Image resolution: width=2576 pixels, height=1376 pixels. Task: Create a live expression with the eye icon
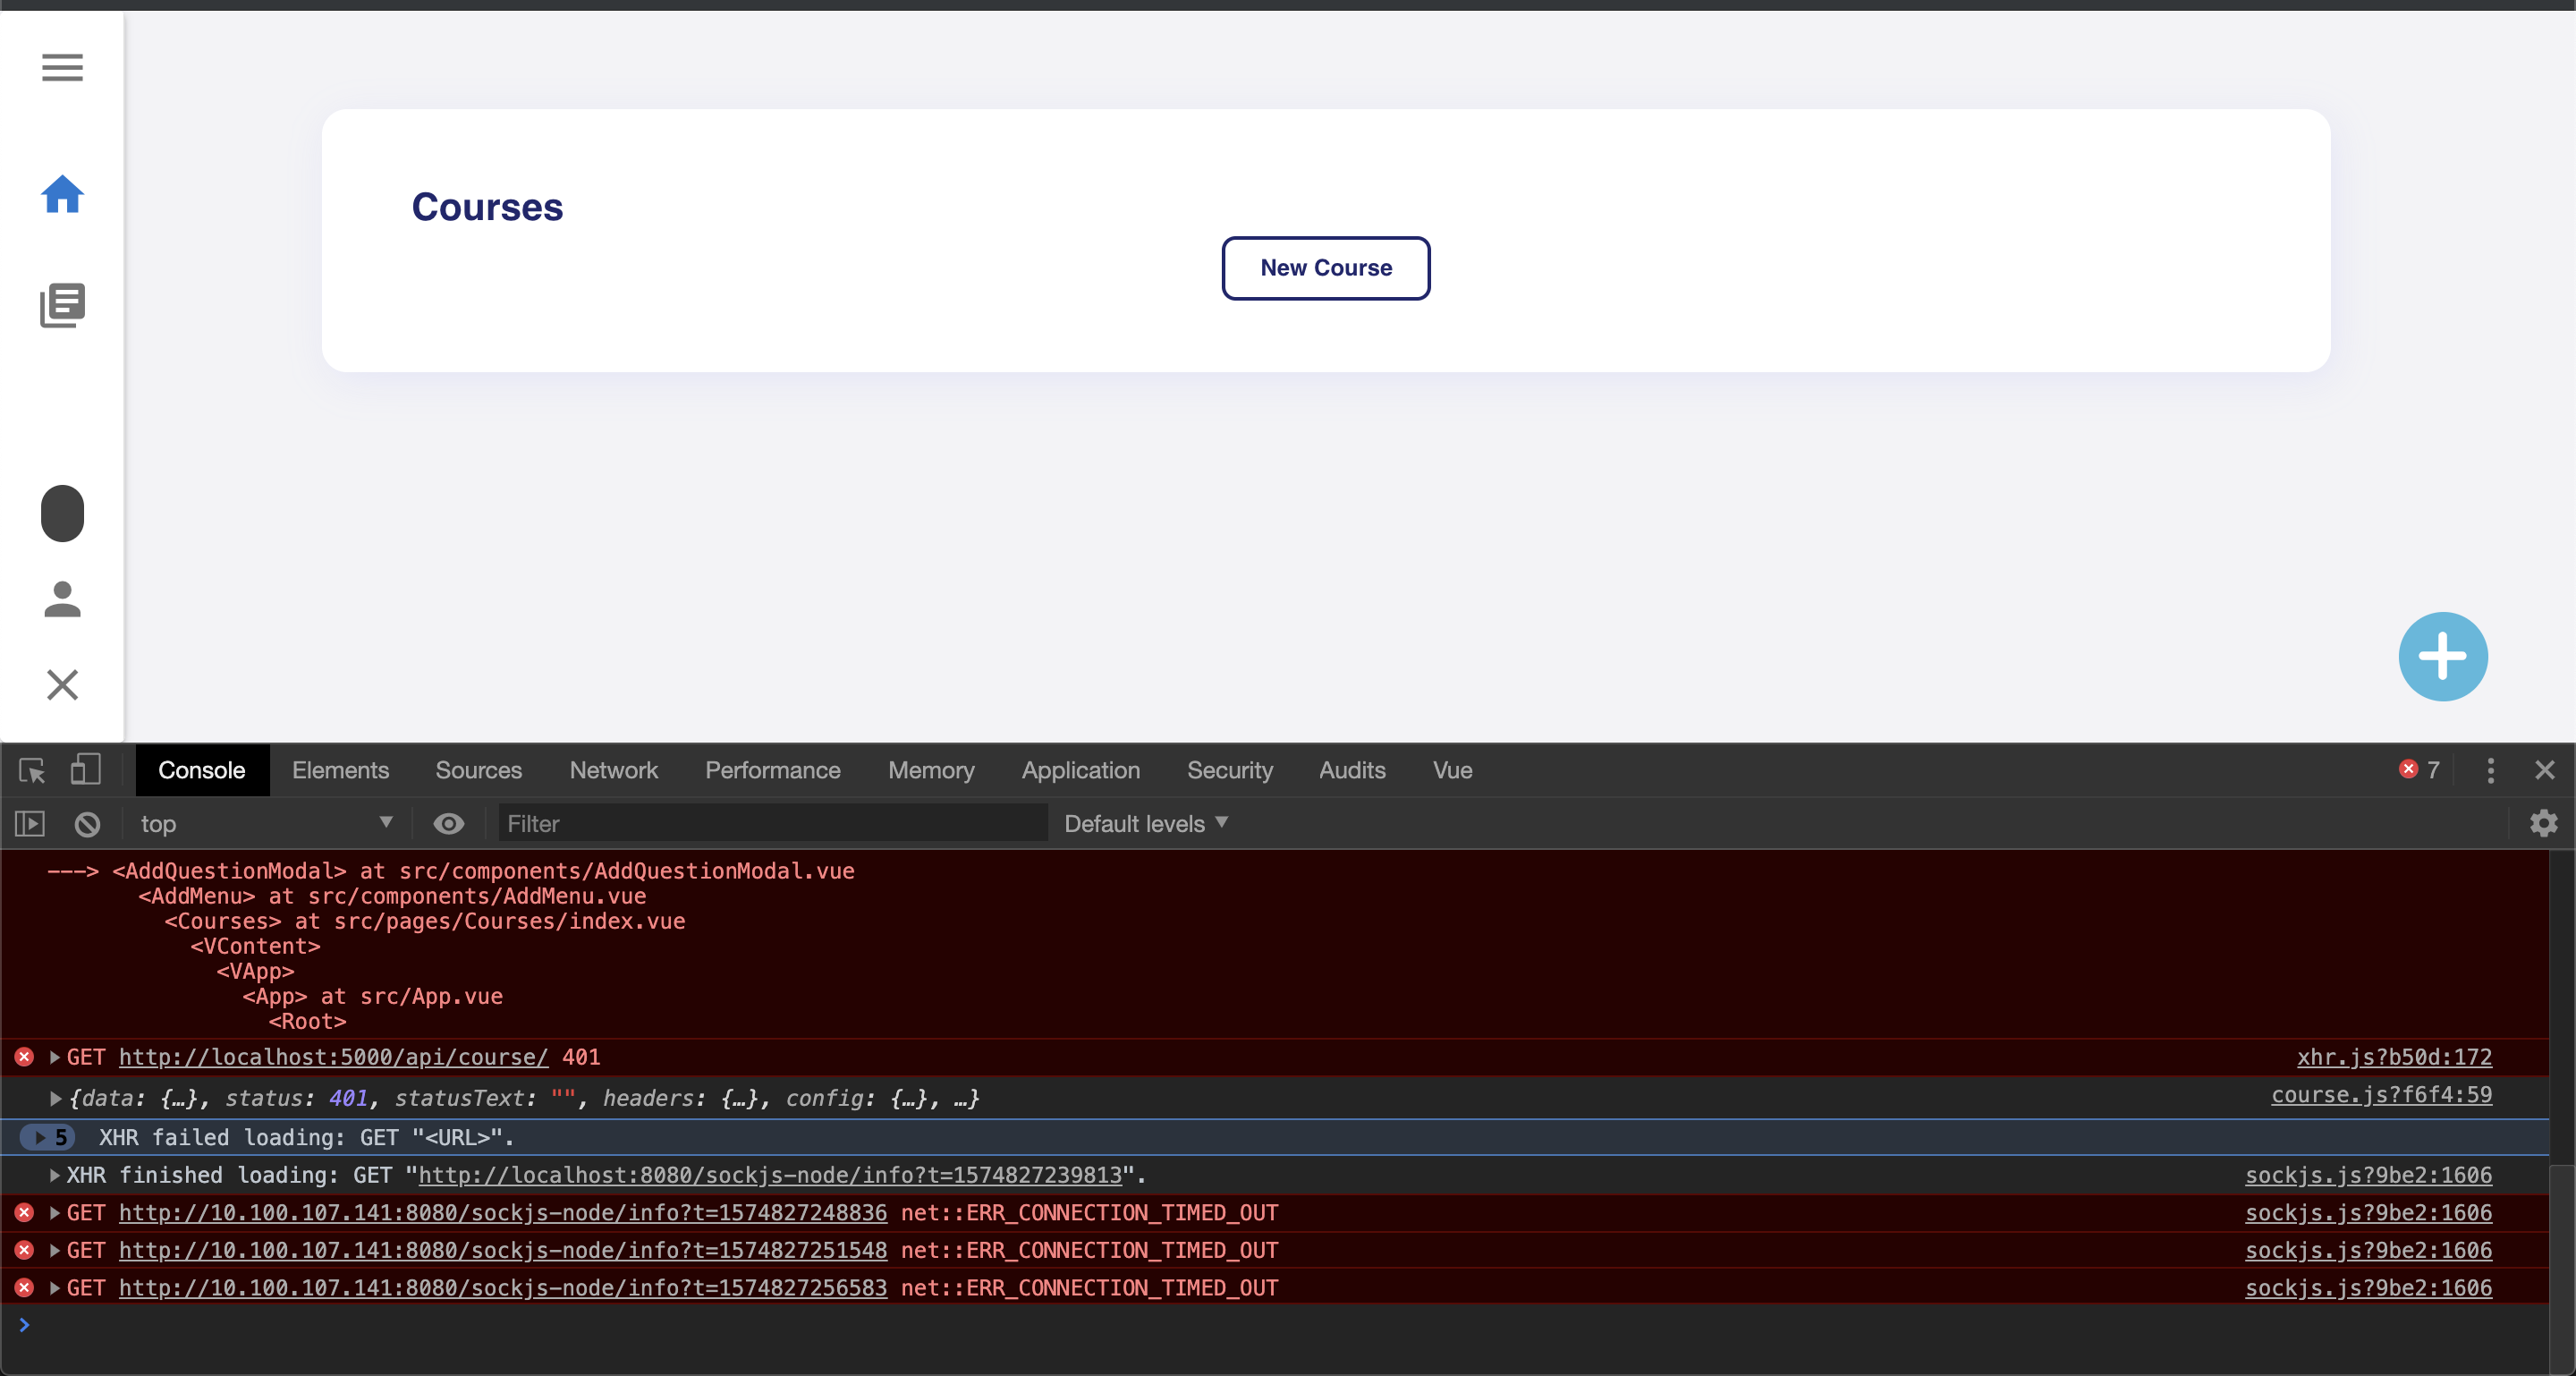pyautogui.click(x=448, y=823)
